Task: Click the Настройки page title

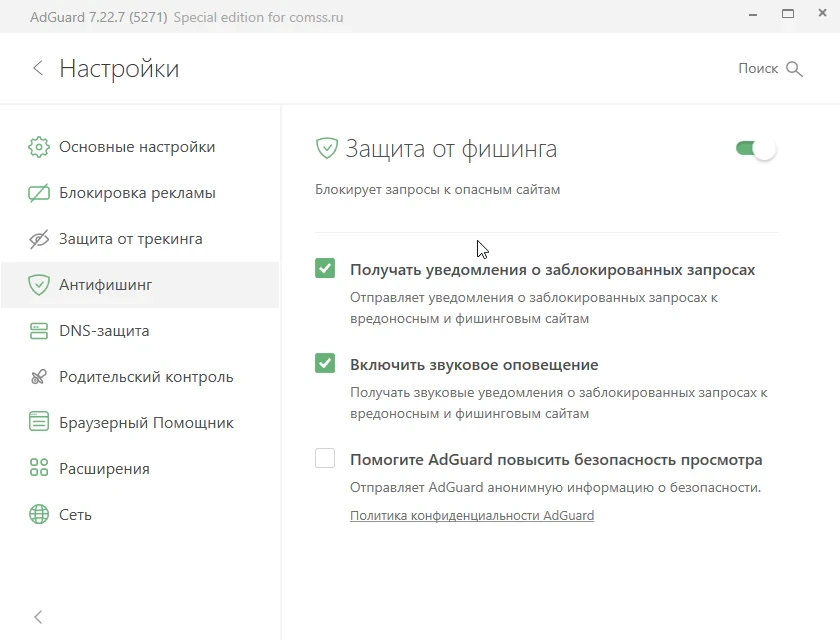Action: coord(119,69)
